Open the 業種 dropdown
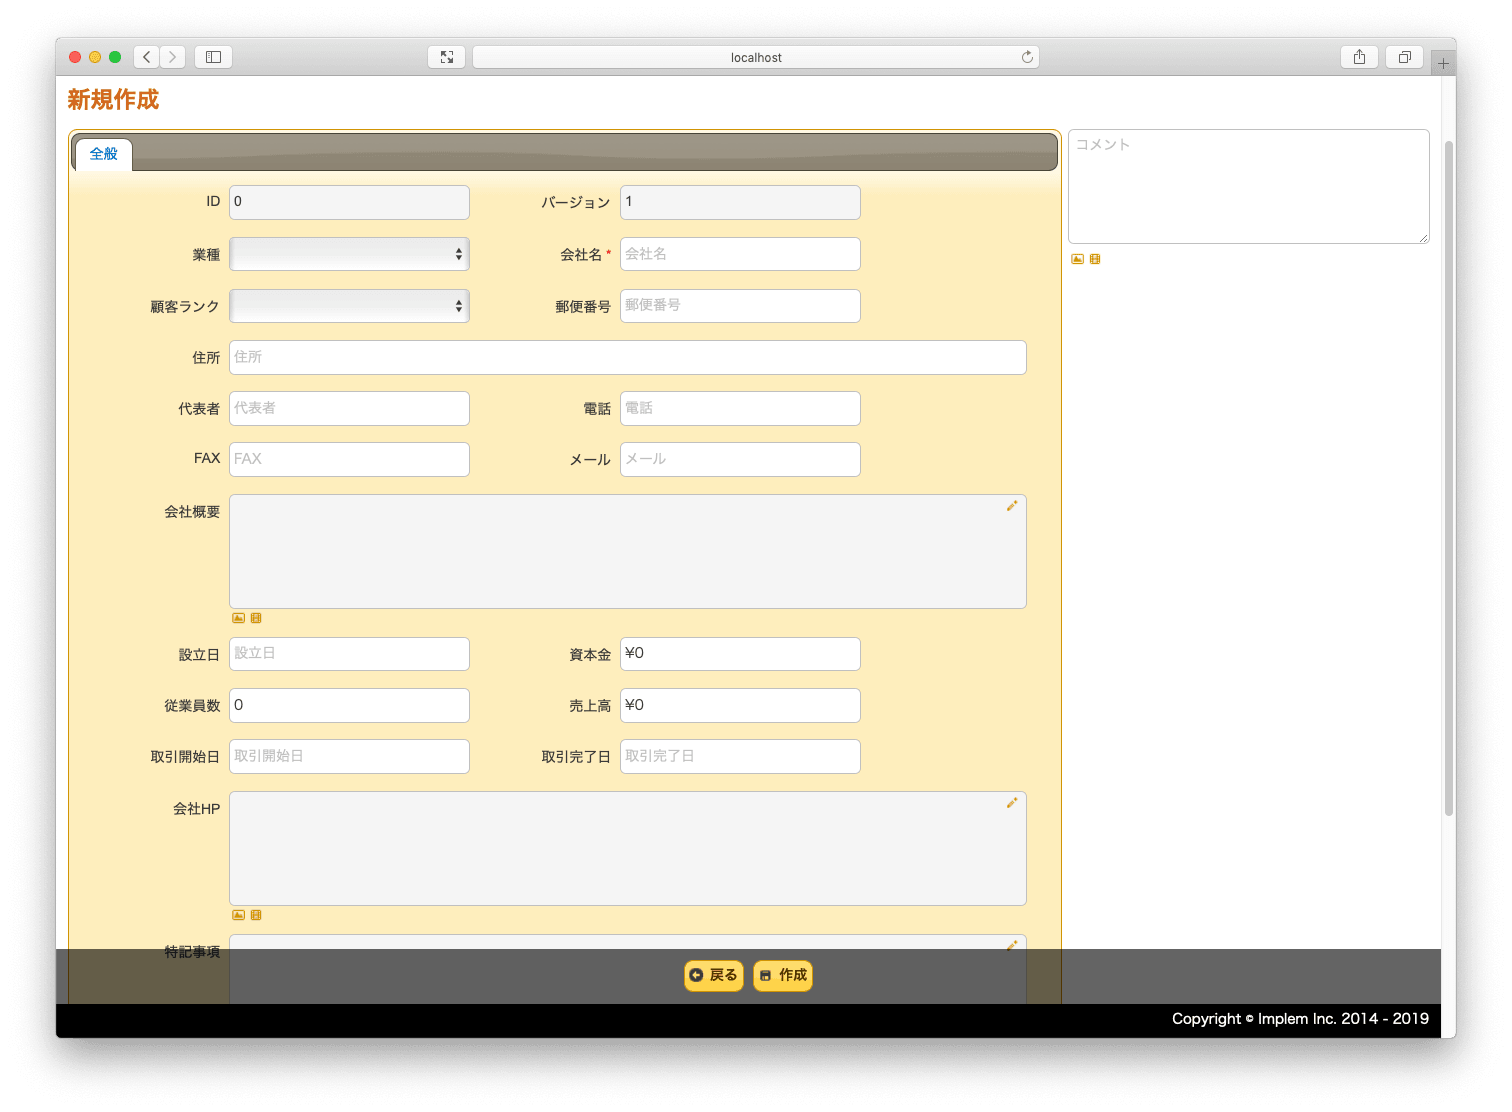The width and height of the screenshot is (1512, 1112). point(349,254)
